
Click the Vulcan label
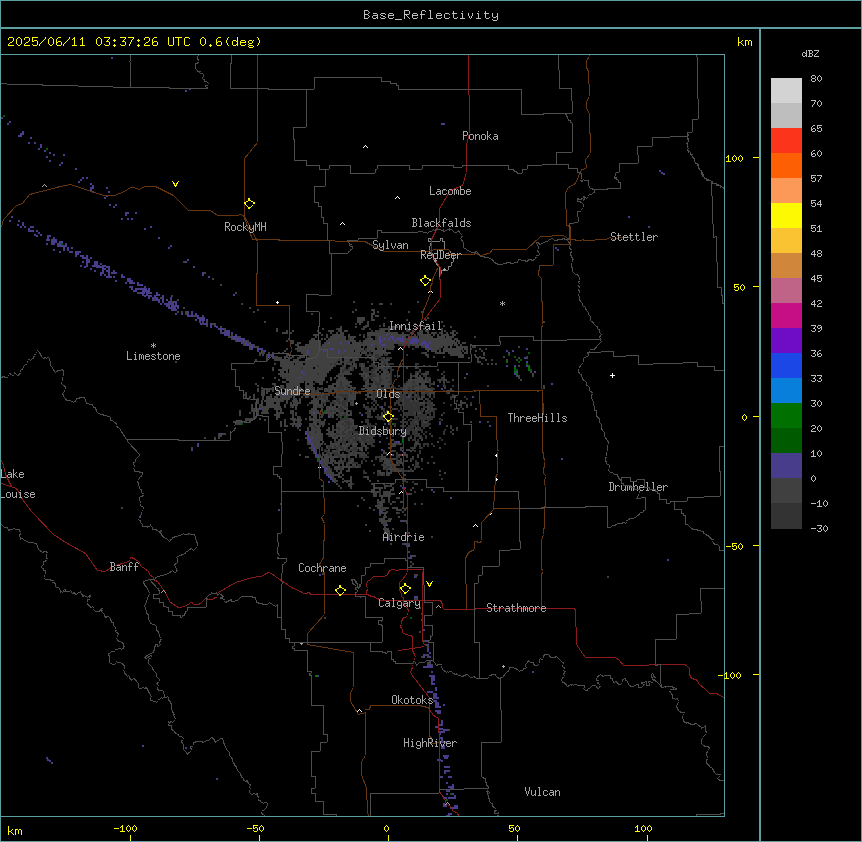pos(543,792)
